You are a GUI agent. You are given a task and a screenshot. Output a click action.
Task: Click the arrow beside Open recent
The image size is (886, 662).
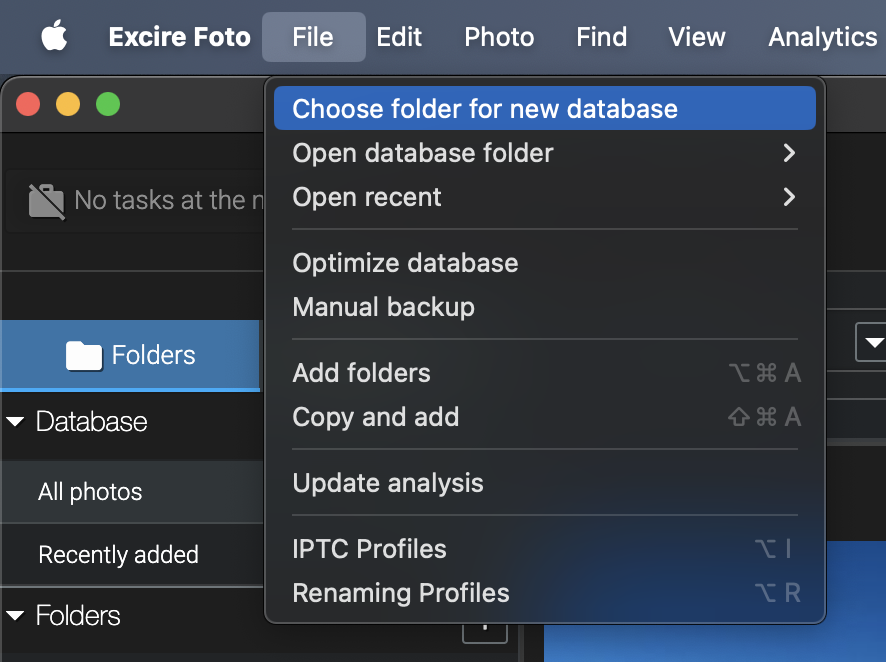pos(789,197)
